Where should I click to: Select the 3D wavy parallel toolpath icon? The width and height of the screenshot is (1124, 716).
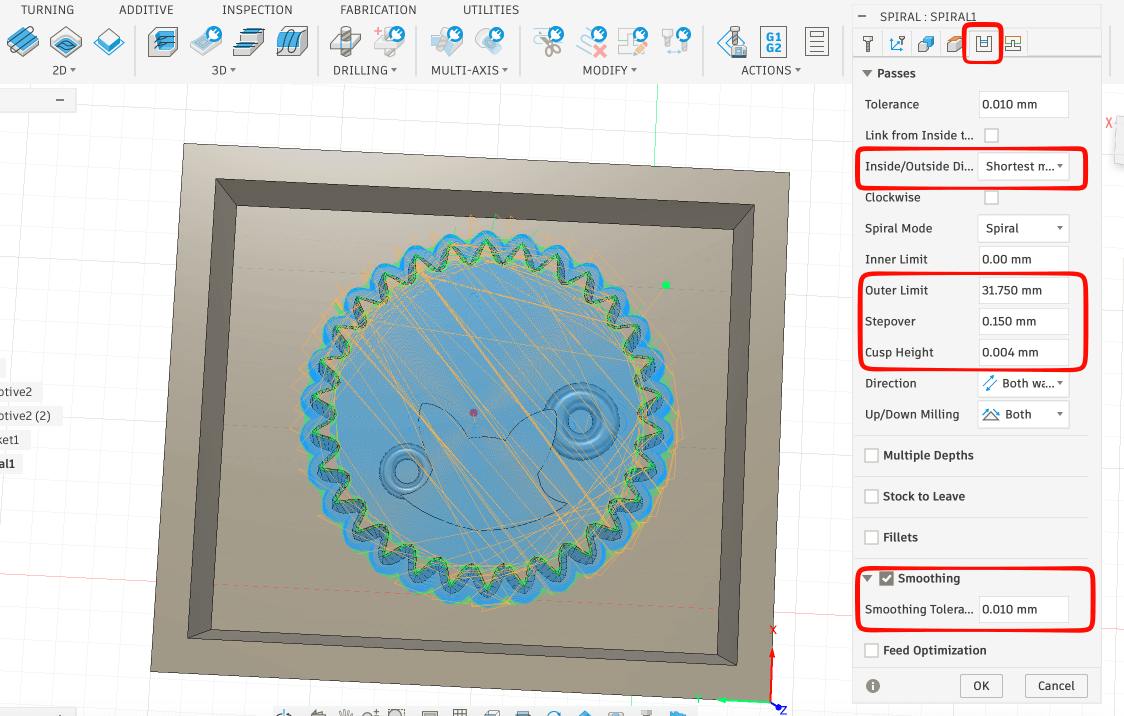point(292,42)
